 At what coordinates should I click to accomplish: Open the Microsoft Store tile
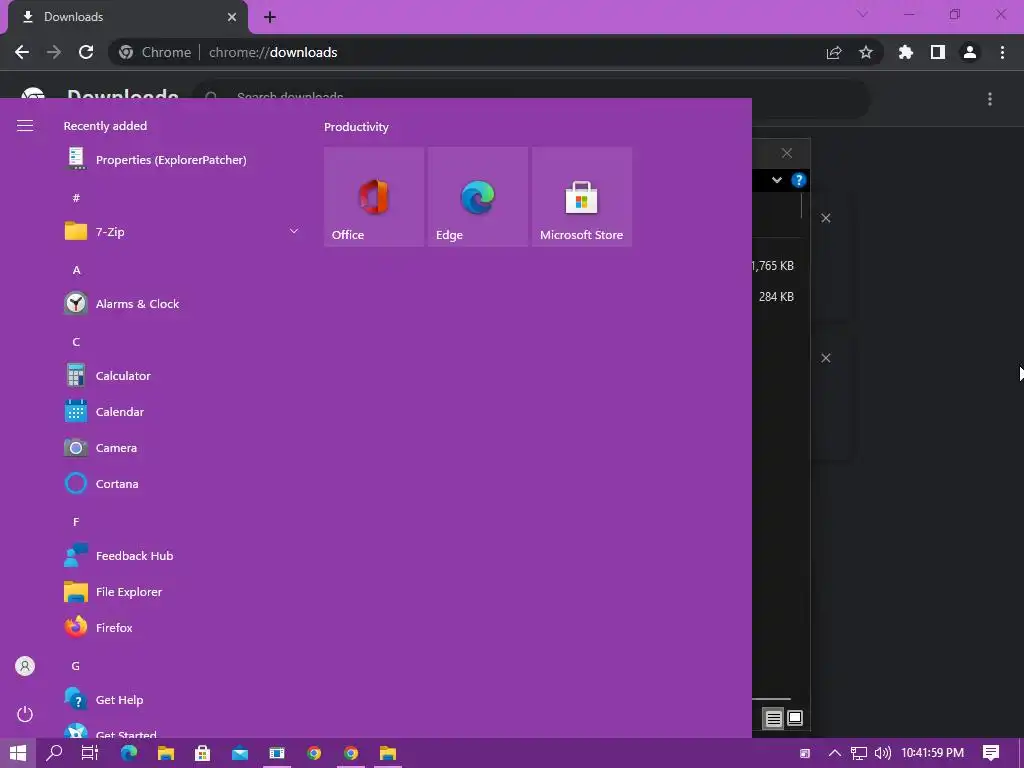(x=582, y=197)
